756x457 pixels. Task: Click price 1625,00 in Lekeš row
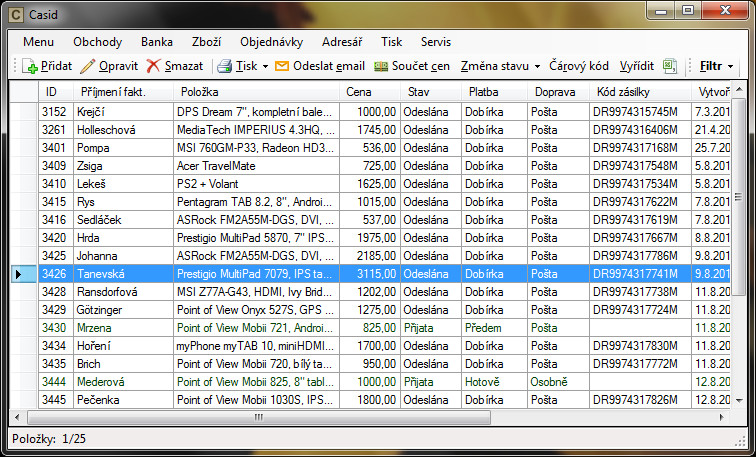pyautogui.click(x=370, y=184)
